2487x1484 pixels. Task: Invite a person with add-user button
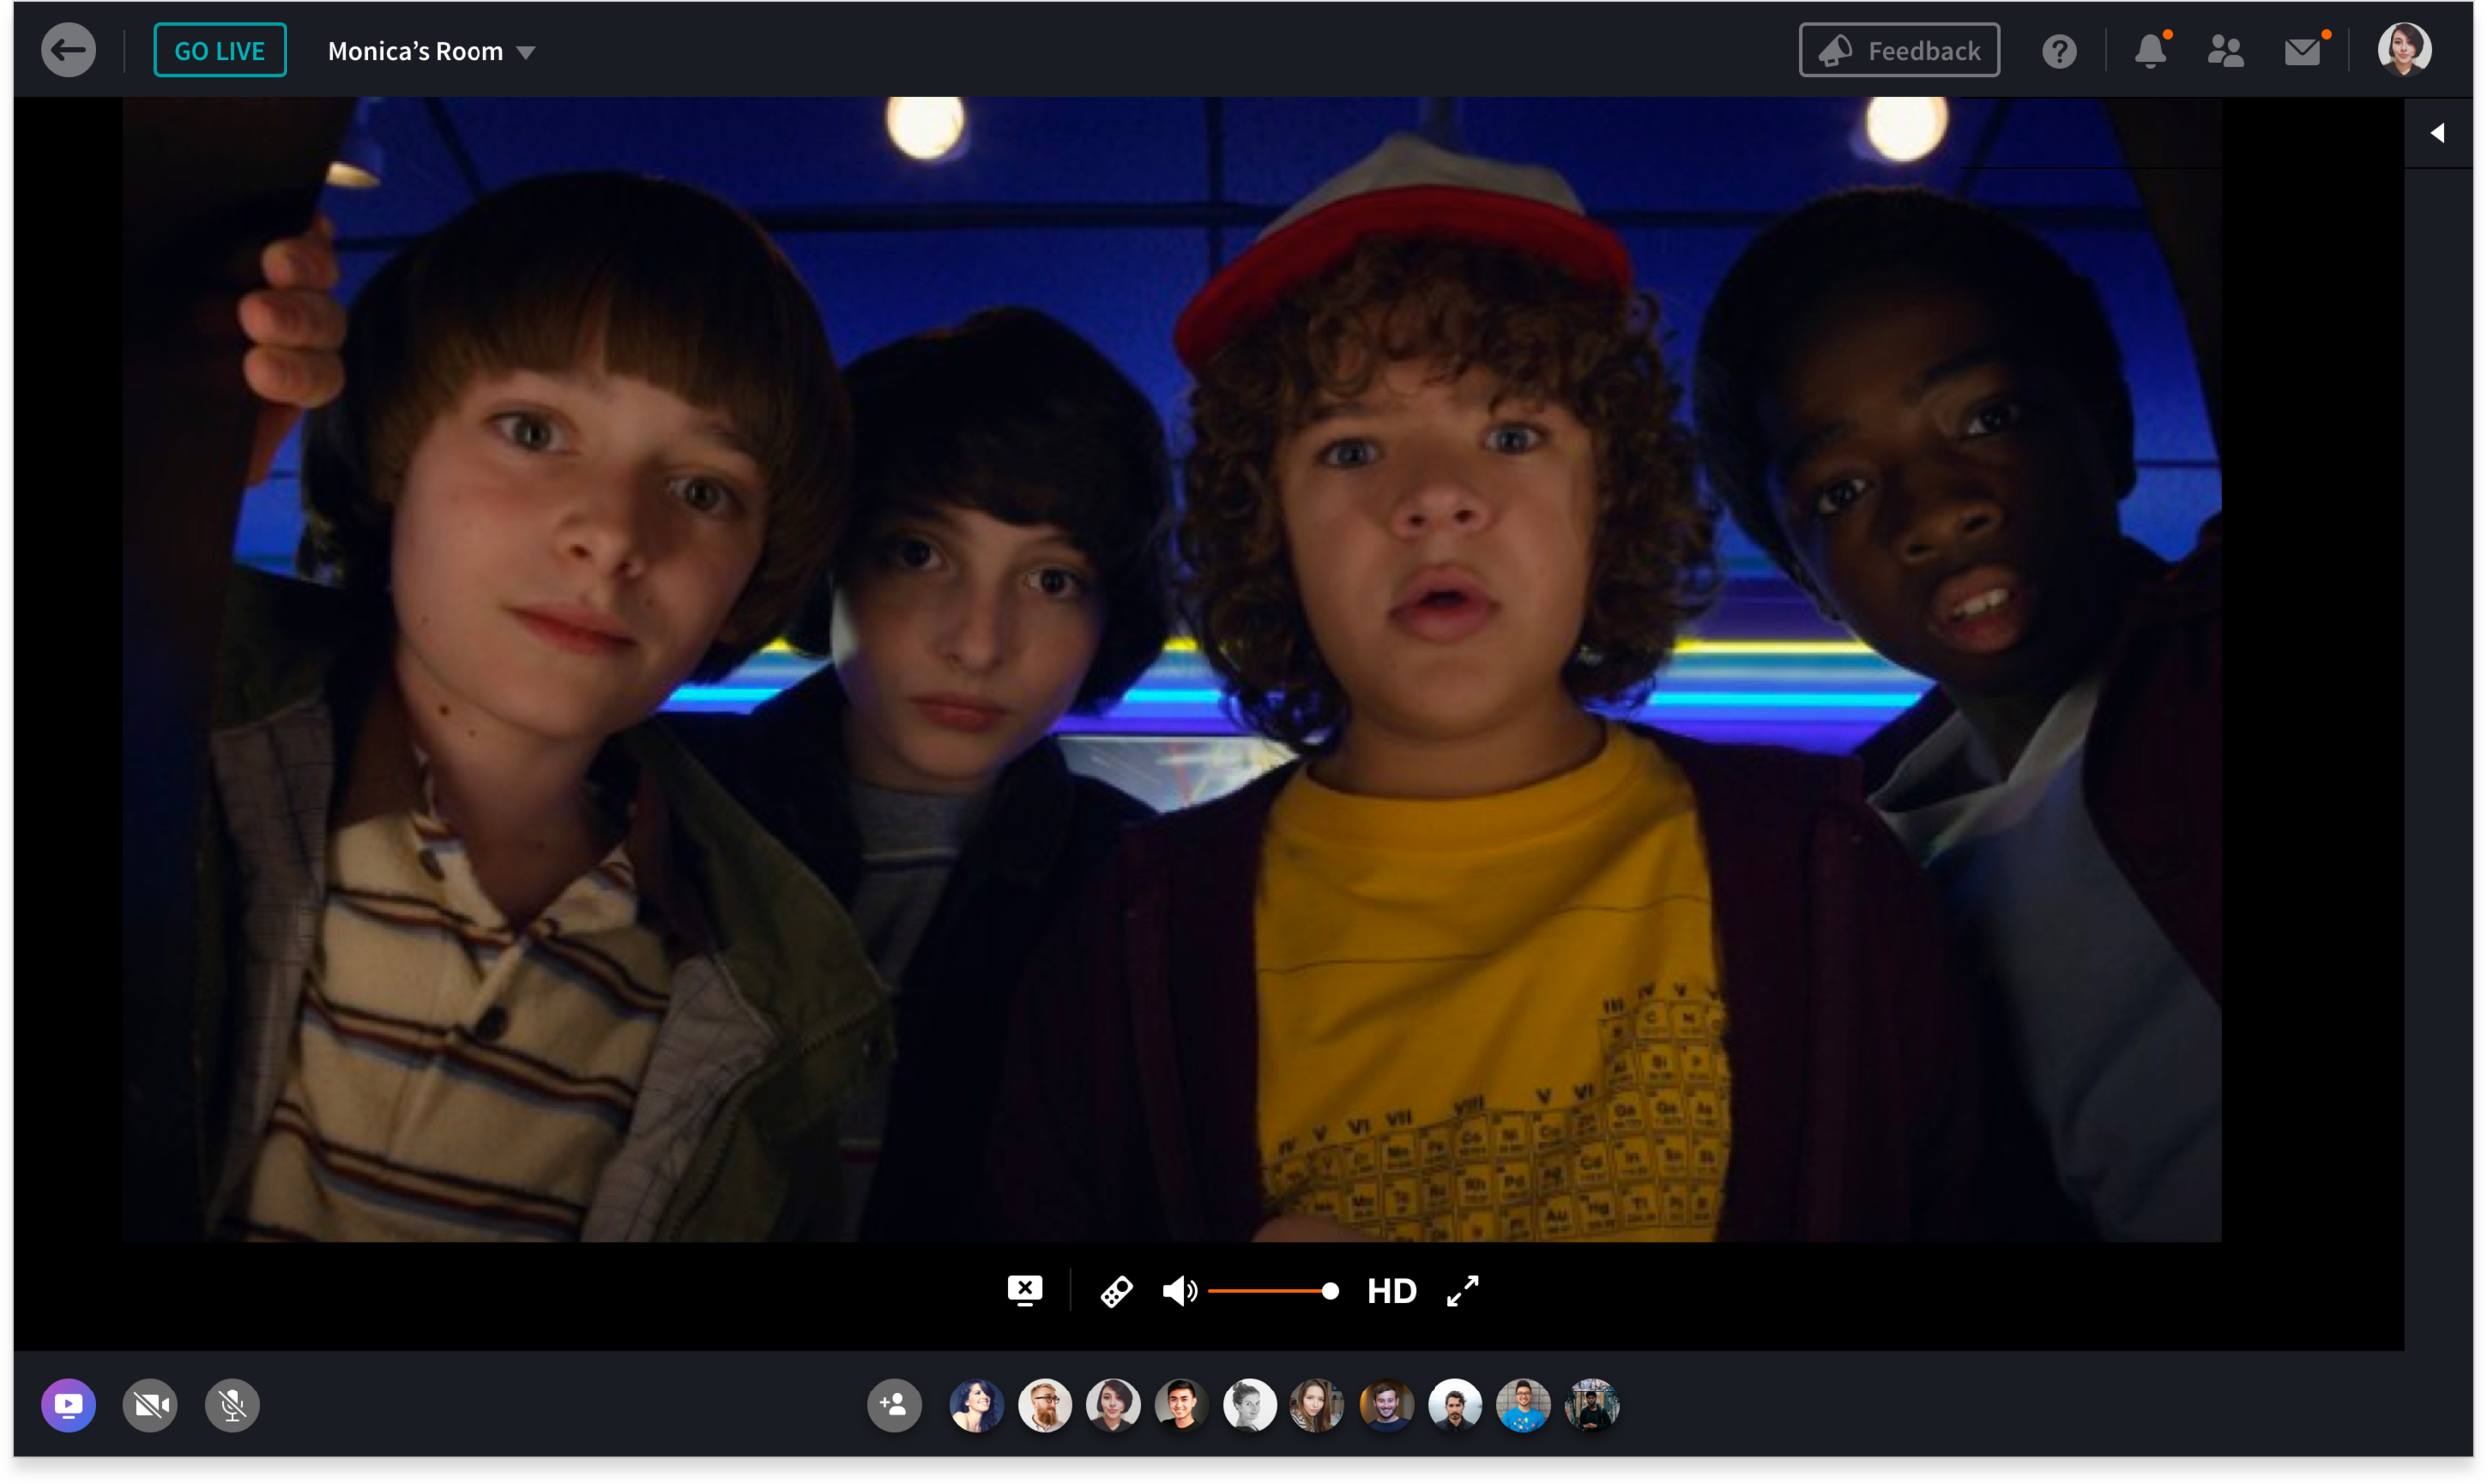point(894,1405)
